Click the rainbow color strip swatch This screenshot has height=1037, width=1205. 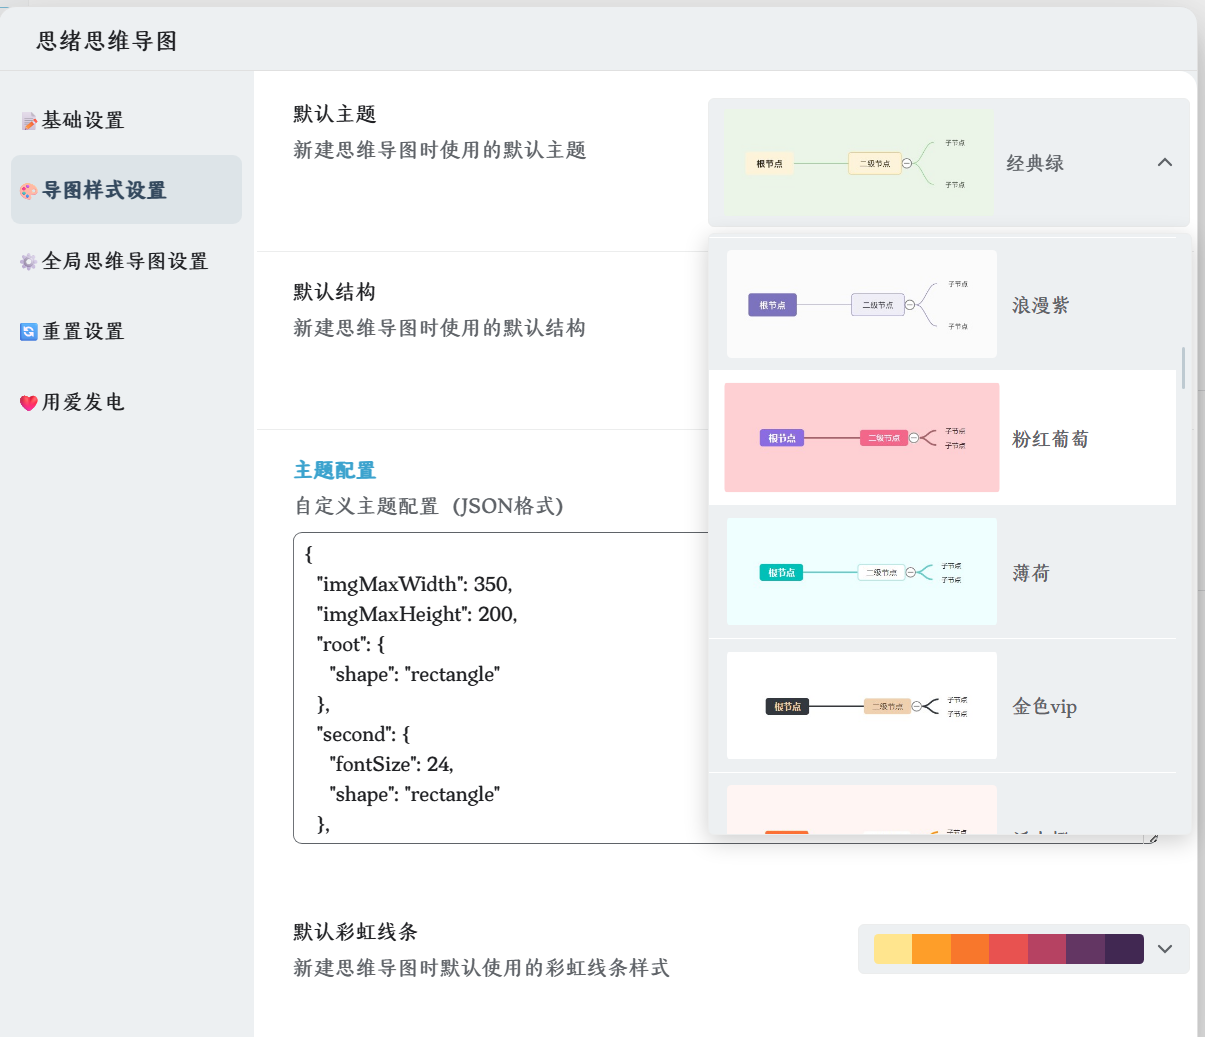click(1008, 949)
